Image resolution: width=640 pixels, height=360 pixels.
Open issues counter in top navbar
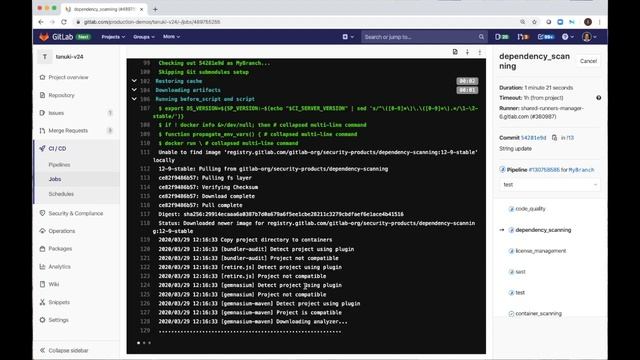click(x=502, y=37)
